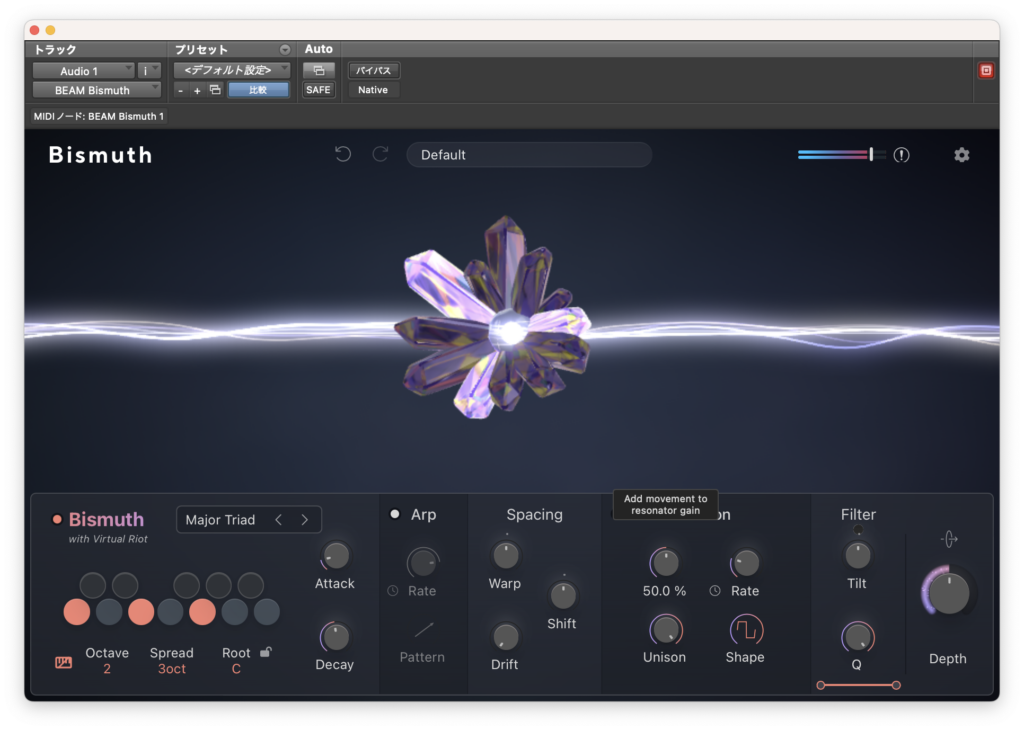
Task: Change the Spread value 3oct
Action: (x=172, y=669)
